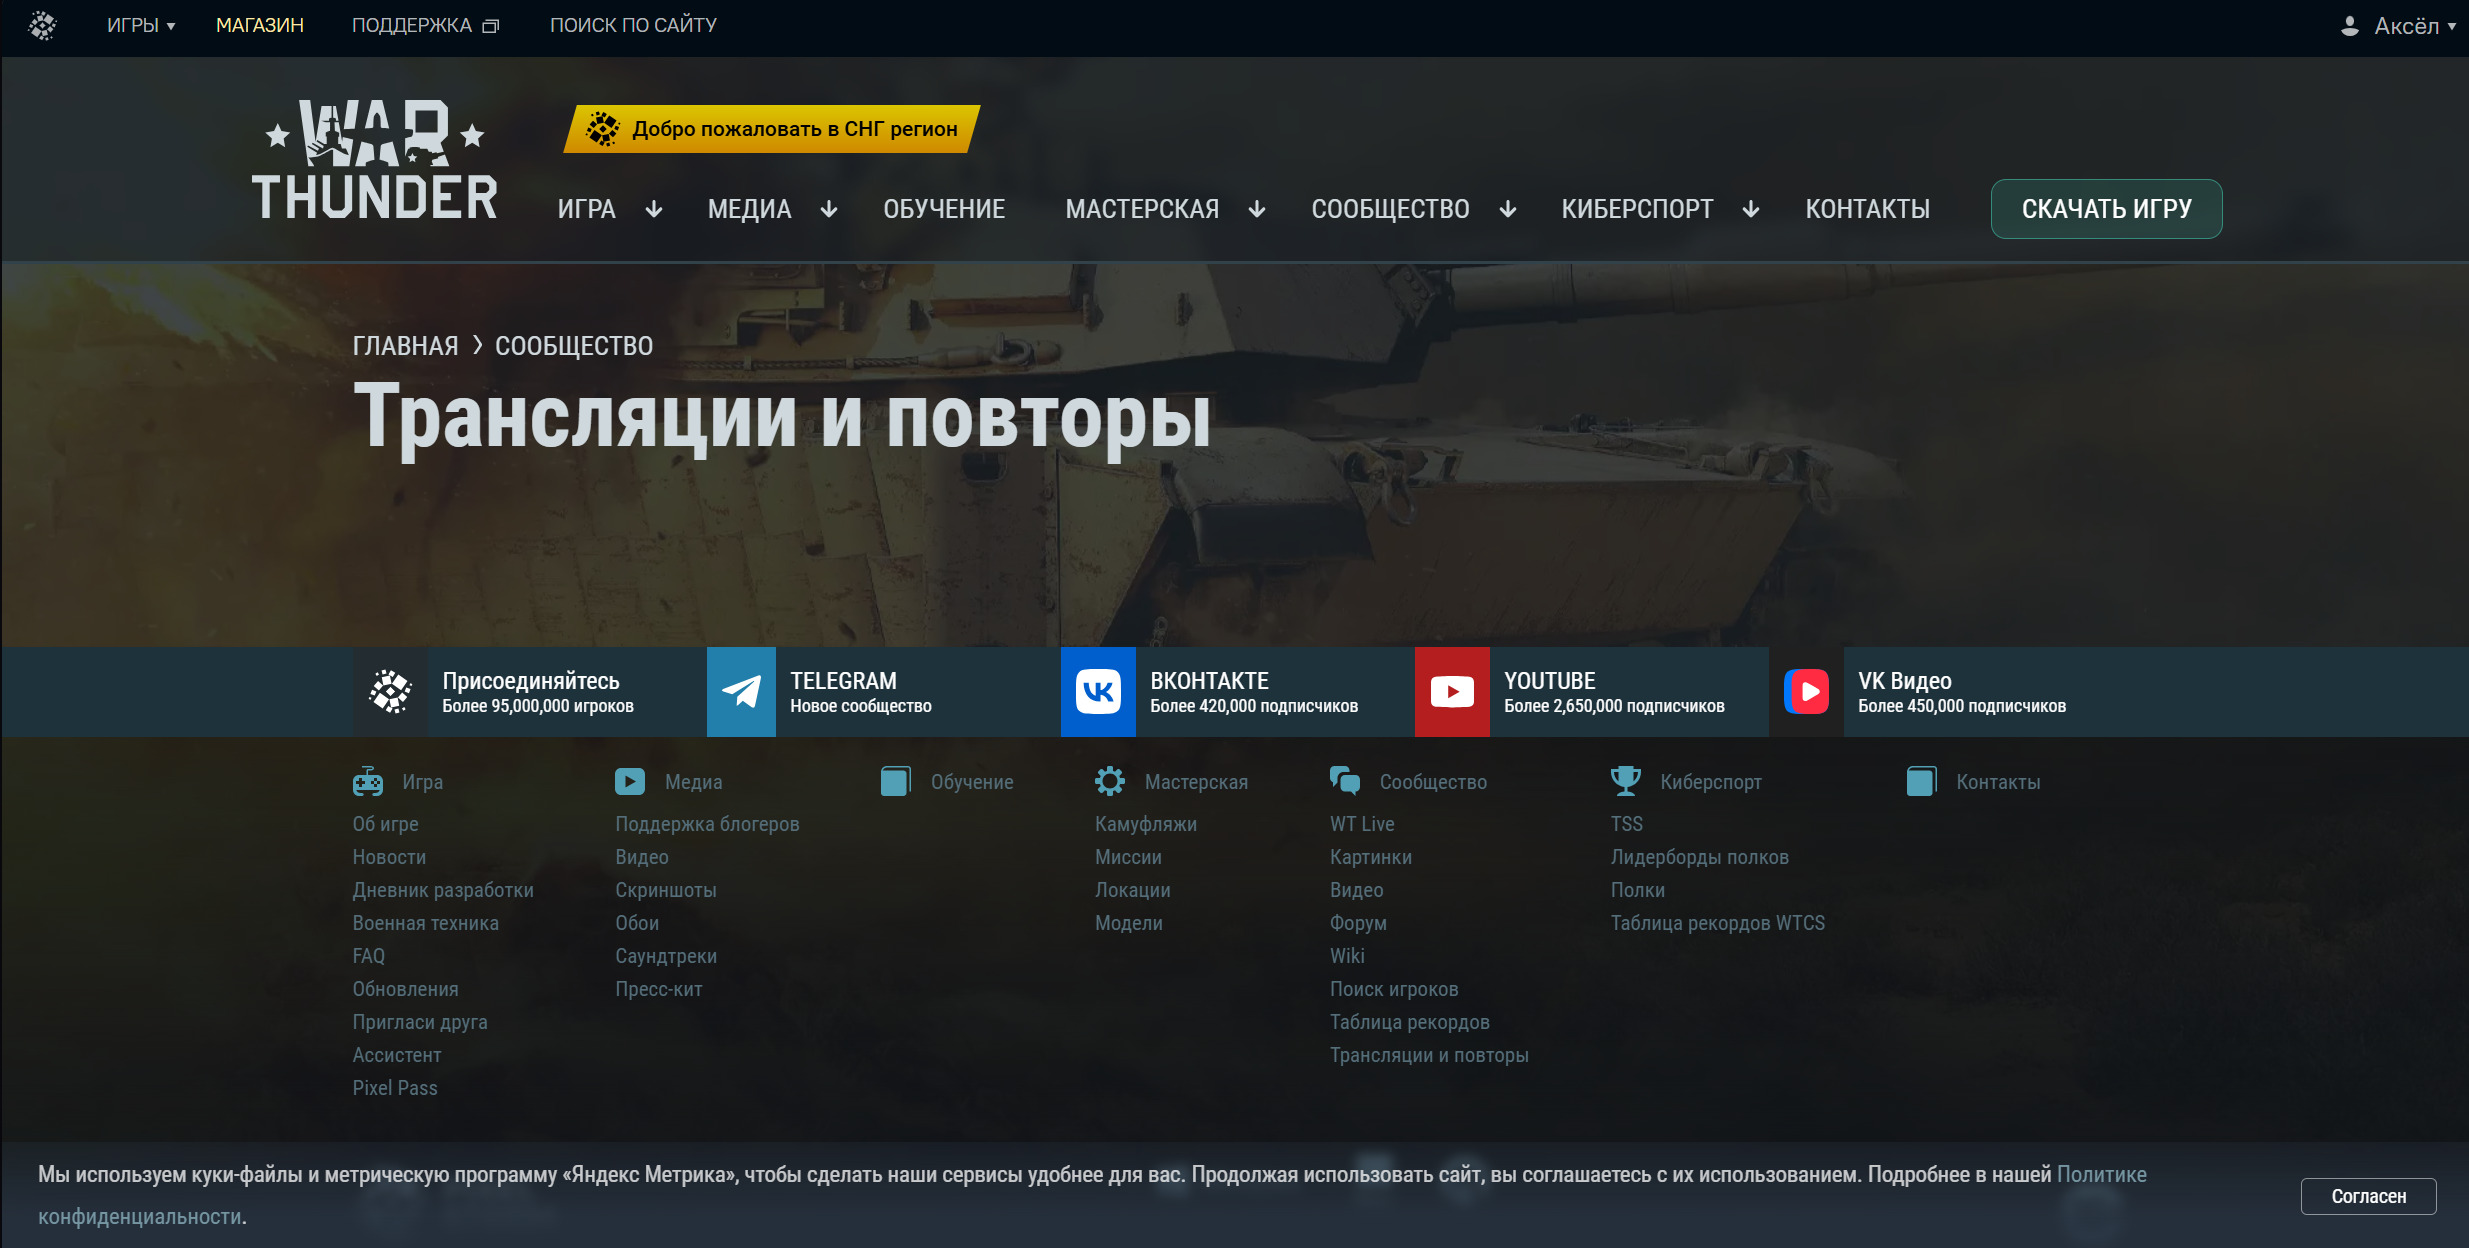
Task: Click the СКАЧАТЬ ИГРУ button
Action: tap(2107, 209)
